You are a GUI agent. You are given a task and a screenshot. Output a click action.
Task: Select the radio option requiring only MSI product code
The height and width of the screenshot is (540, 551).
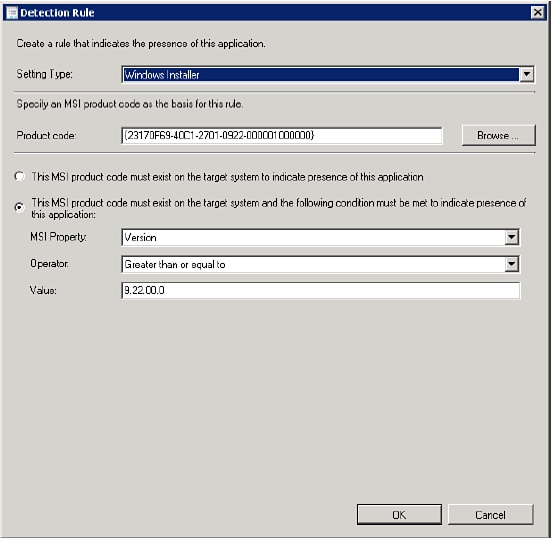coord(19,176)
